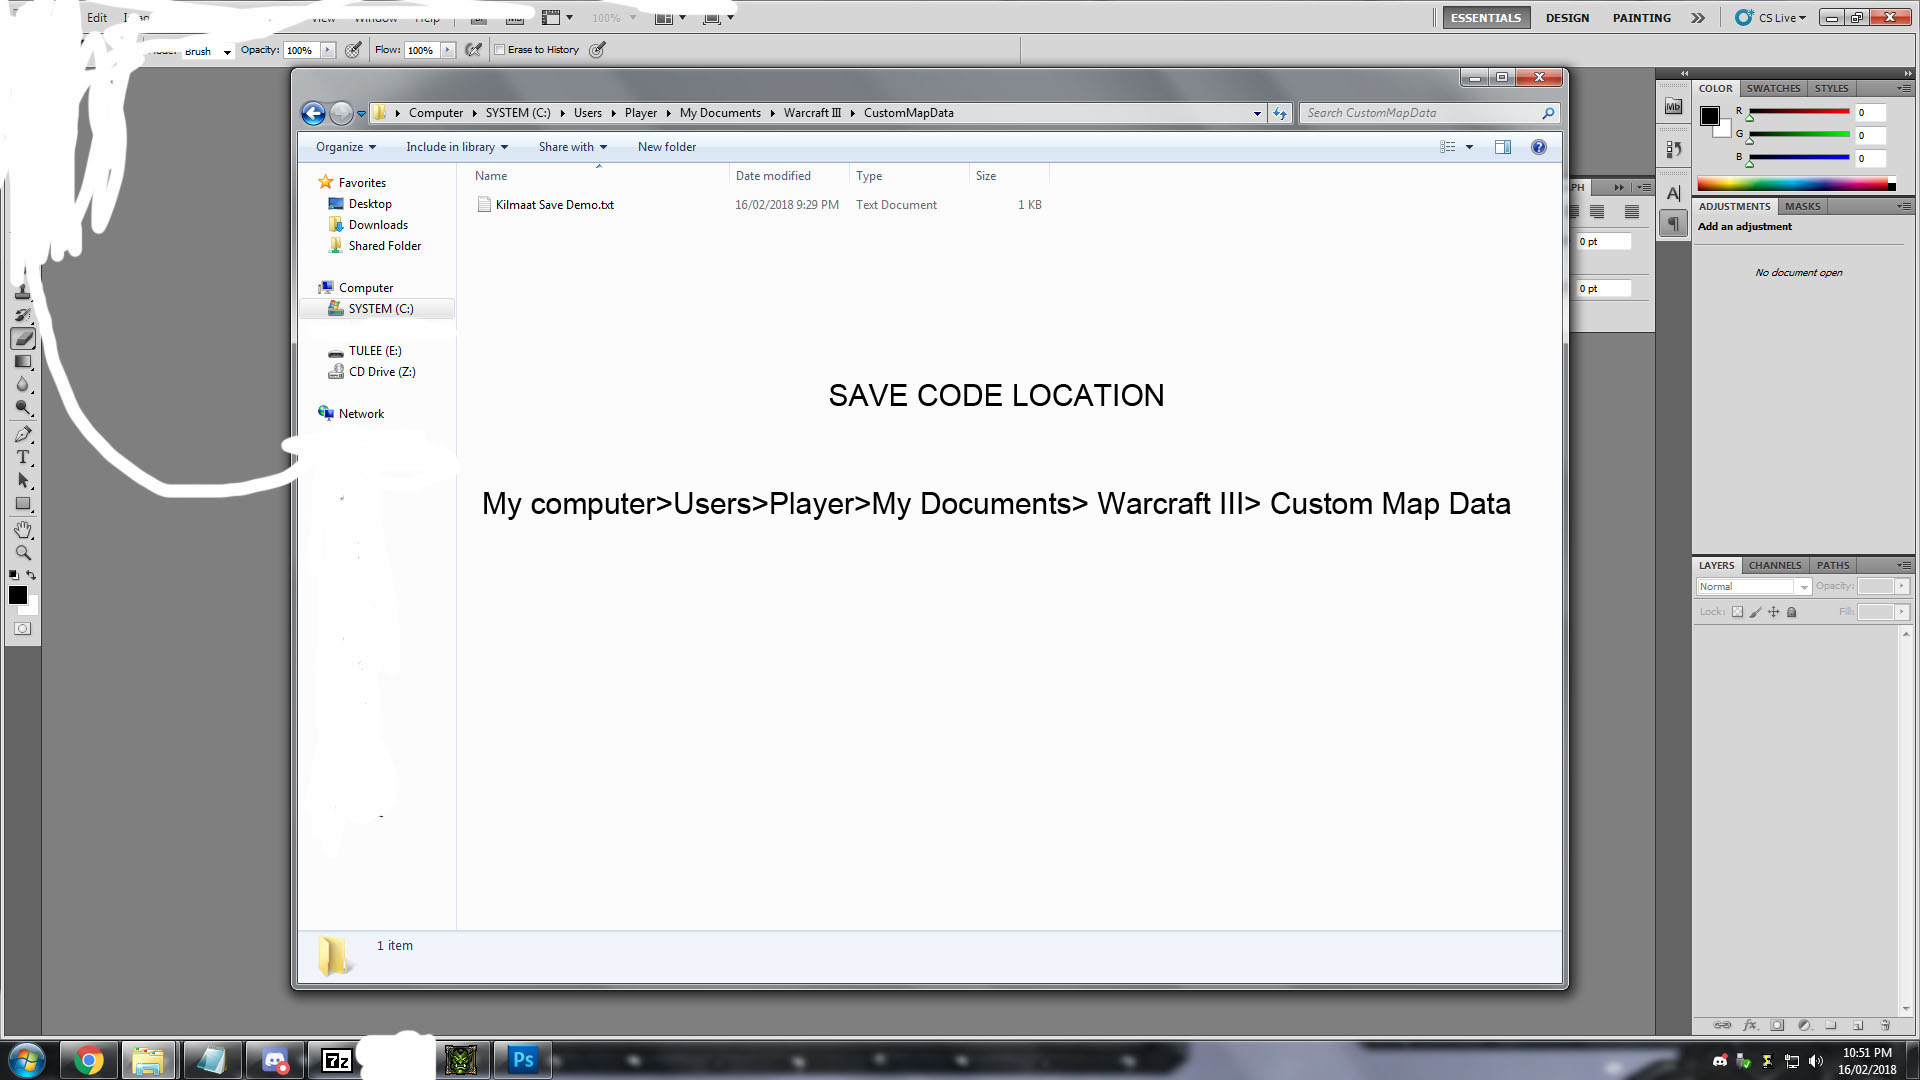The image size is (1920, 1080).
Task: Toggle Quick Mask mode
Action: (23, 629)
